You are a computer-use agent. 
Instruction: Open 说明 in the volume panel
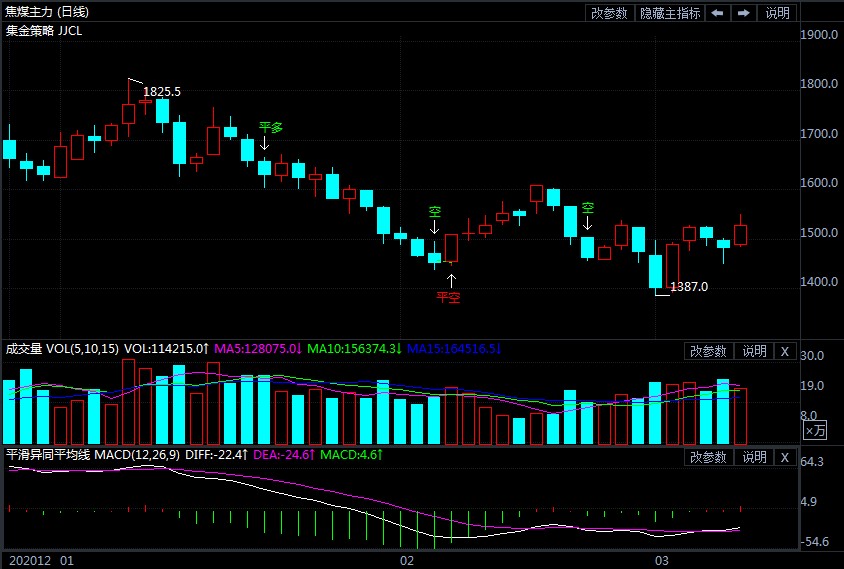click(x=754, y=352)
